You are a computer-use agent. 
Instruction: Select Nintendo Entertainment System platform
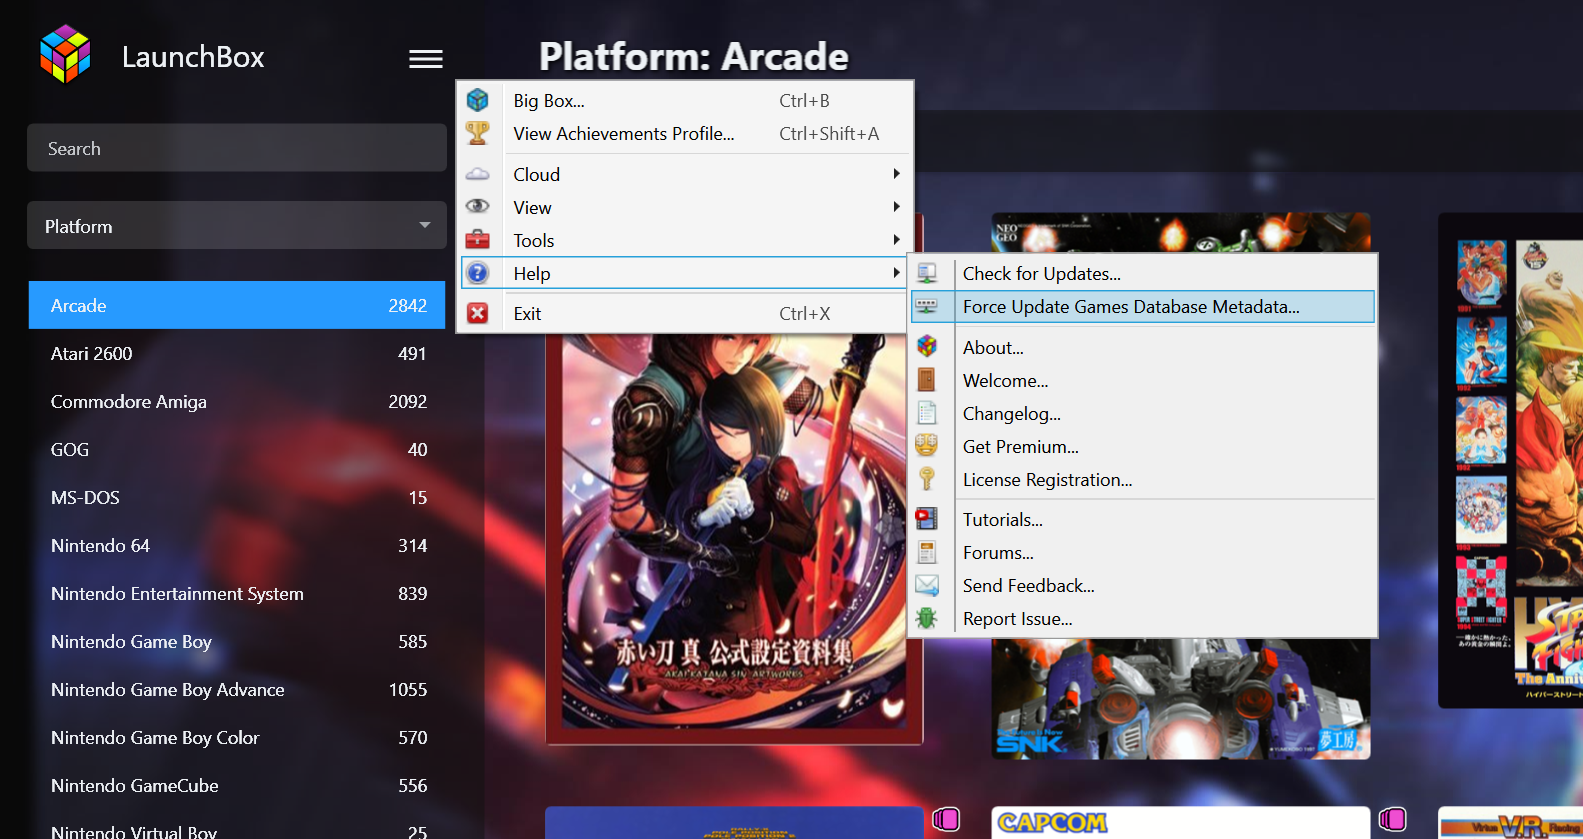coord(237,593)
